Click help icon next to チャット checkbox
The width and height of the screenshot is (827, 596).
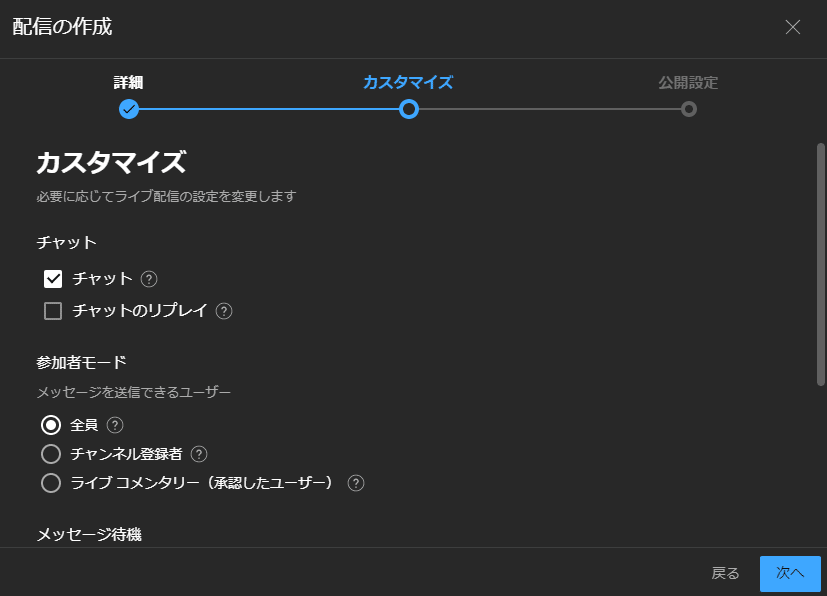(x=149, y=279)
